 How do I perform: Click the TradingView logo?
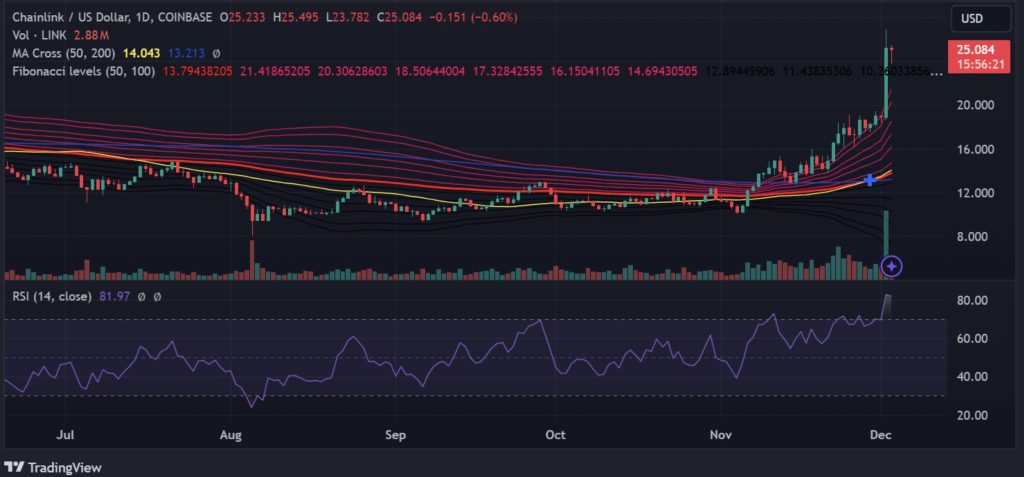click(x=53, y=467)
